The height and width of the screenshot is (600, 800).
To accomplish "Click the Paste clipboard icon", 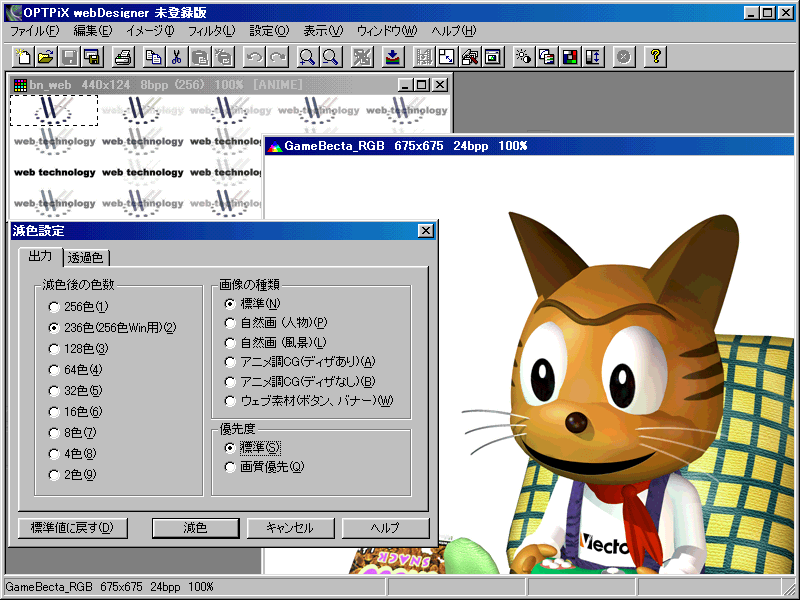I will pyautogui.click(x=200, y=57).
